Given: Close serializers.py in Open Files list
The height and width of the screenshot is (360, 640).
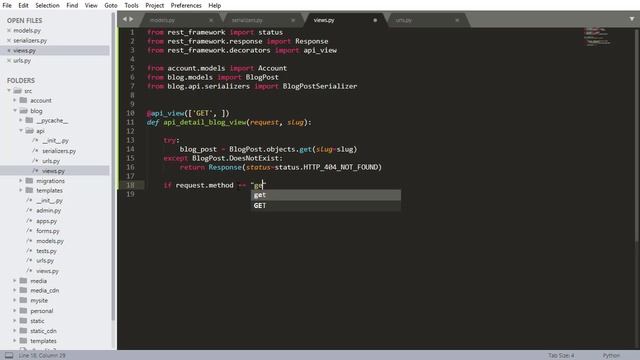Looking at the screenshot, I should click(9, 40).
